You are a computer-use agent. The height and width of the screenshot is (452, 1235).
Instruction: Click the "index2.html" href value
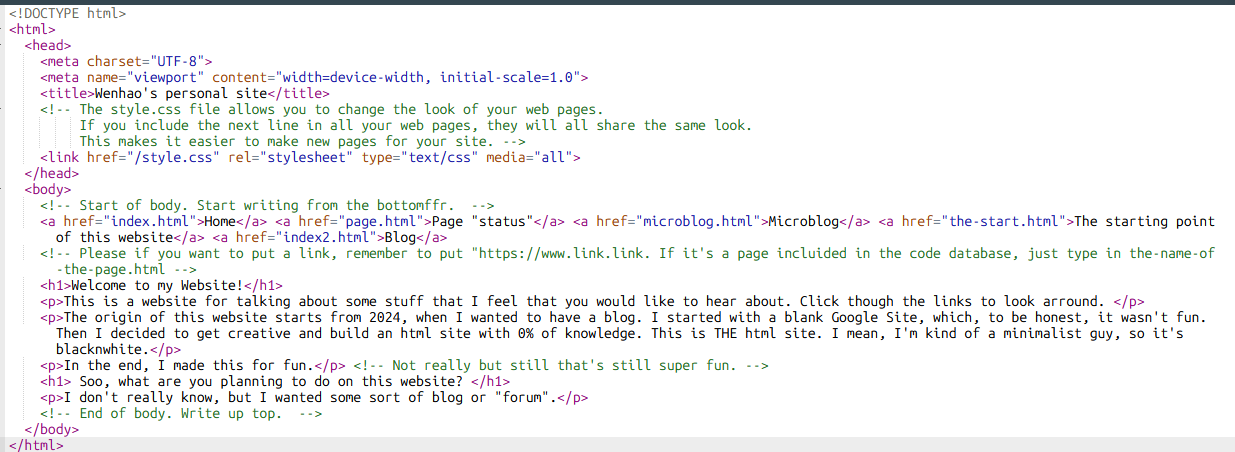pos(328,237)
